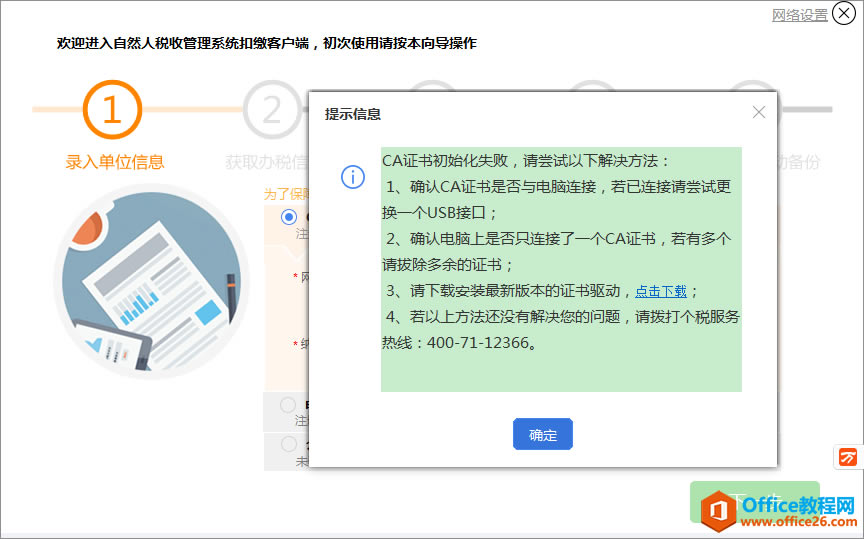Click the welcome heading 欢迎进入自然人税收管理系统扣缴客户端
Viewport: 864px width, 539px height.
coord(182,43)
